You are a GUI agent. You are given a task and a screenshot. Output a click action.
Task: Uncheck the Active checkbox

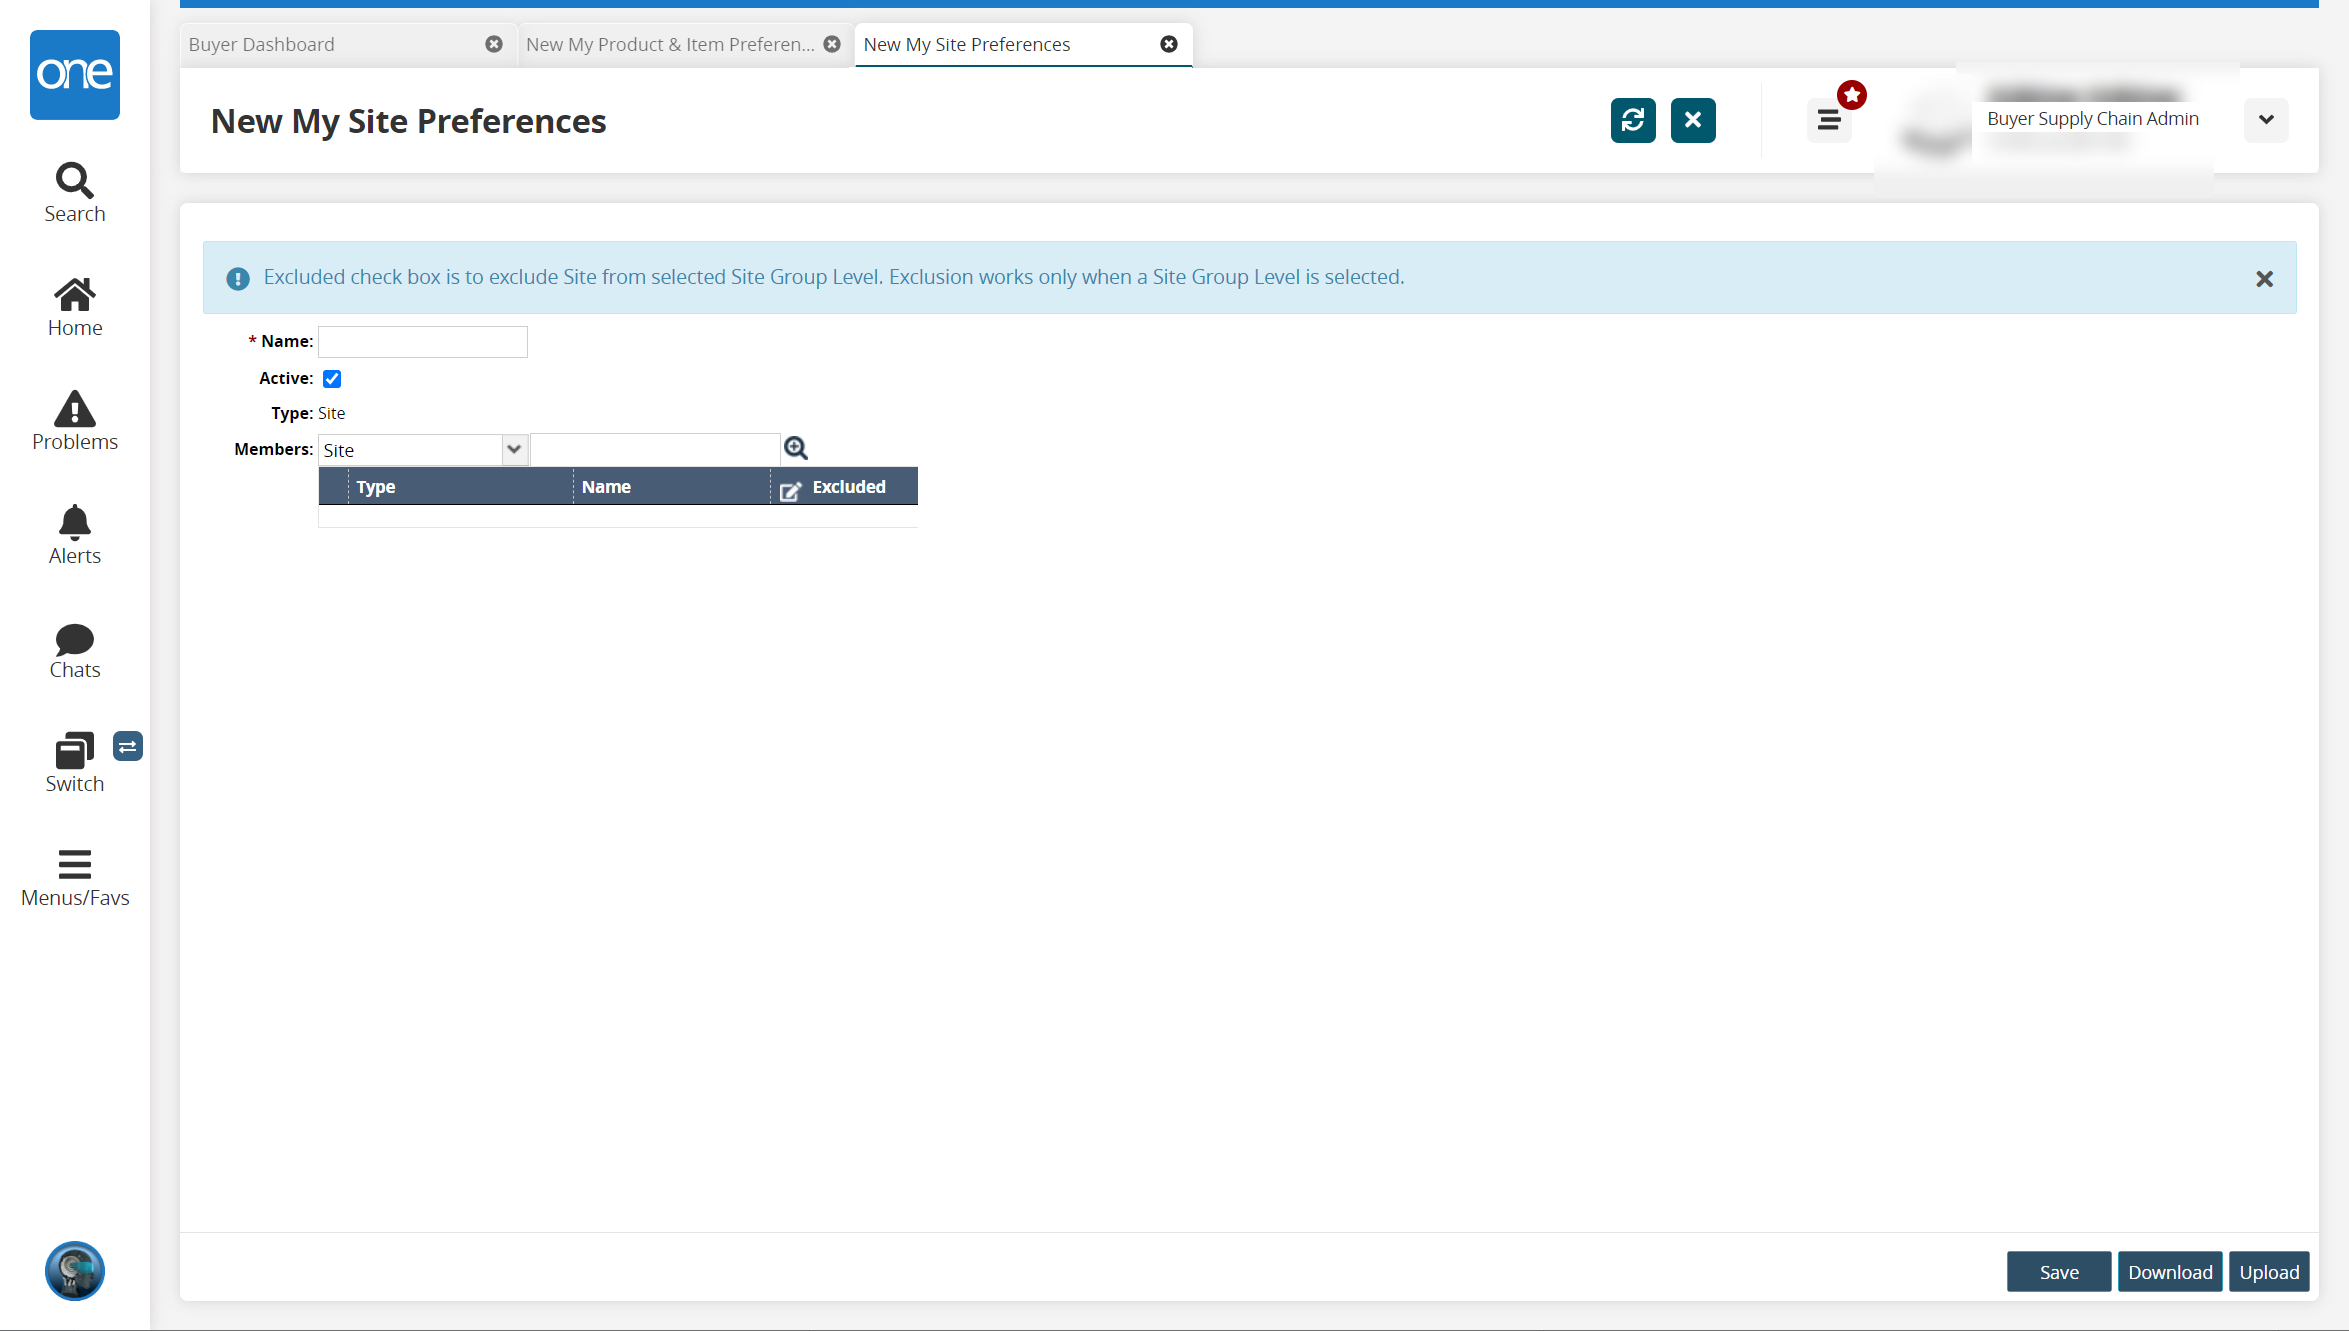tap(332, 378)
